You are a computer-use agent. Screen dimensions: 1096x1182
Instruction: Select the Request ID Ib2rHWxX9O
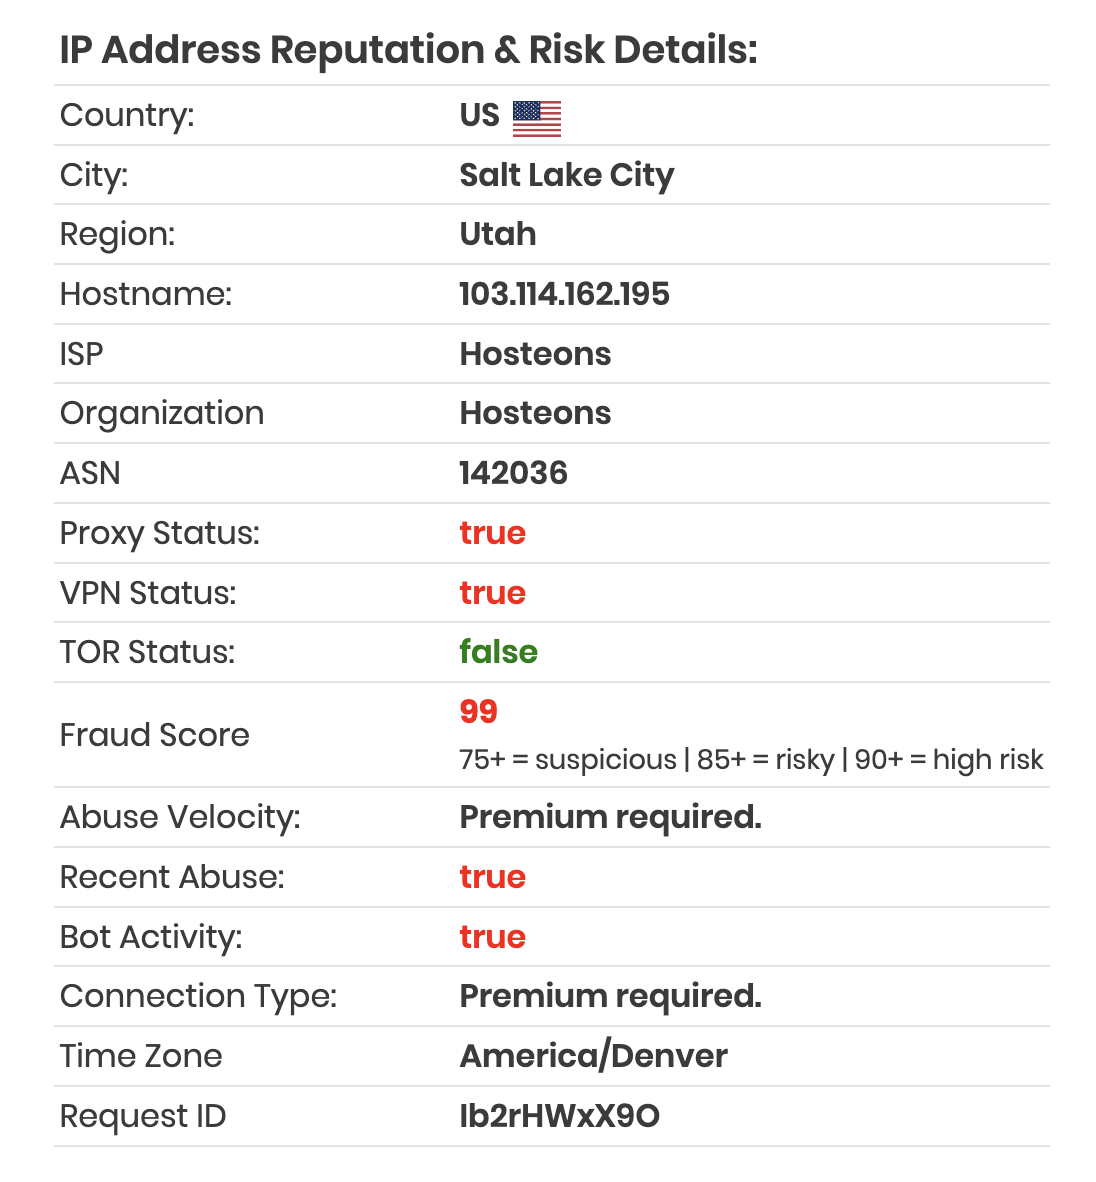560,1116
